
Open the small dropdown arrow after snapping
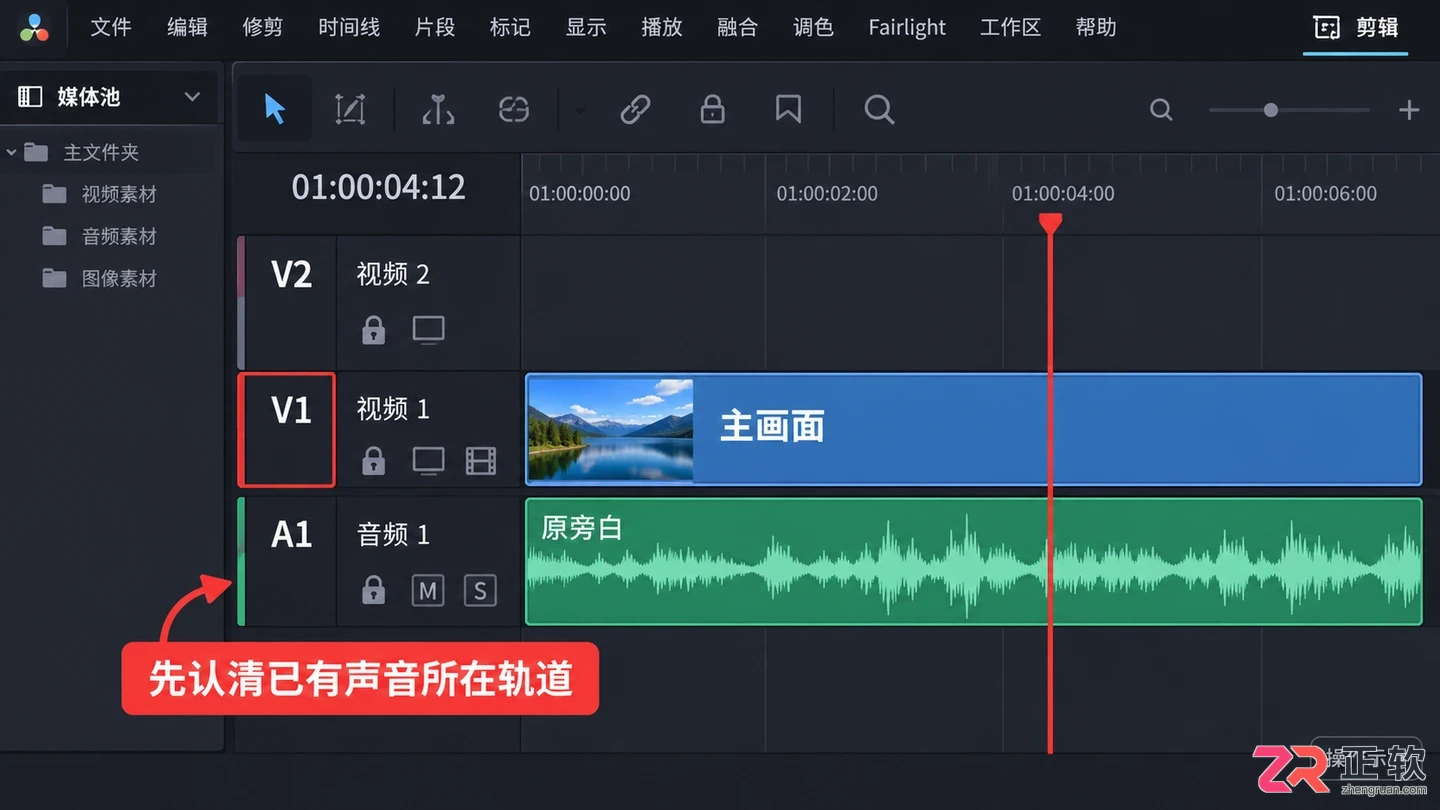pos(580,110)
